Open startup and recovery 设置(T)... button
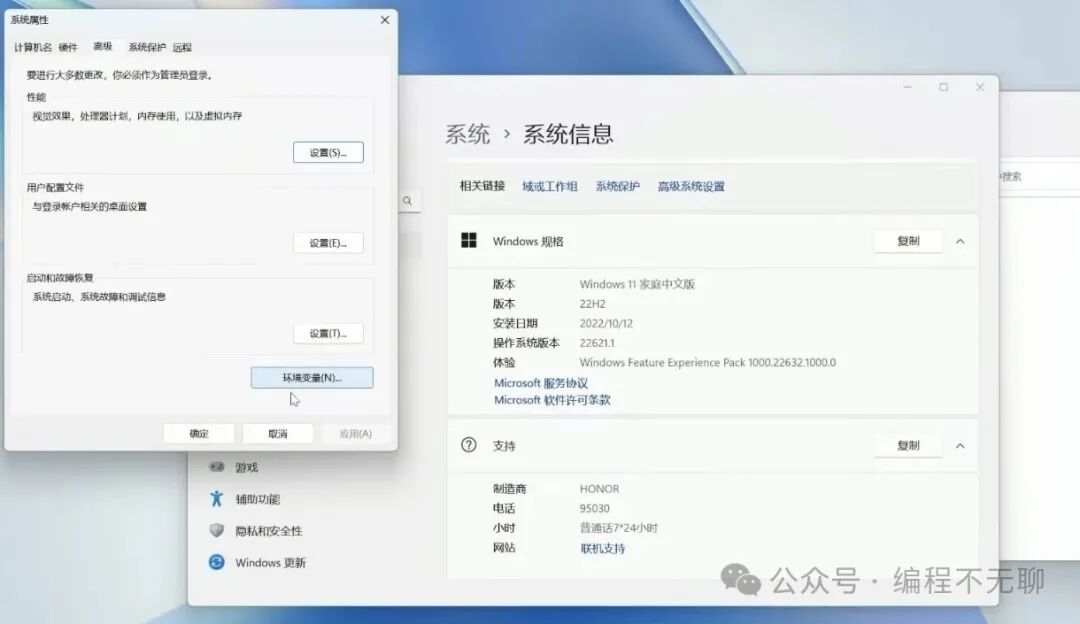This screenshot has width=1080, height=624. coord(328,333)
